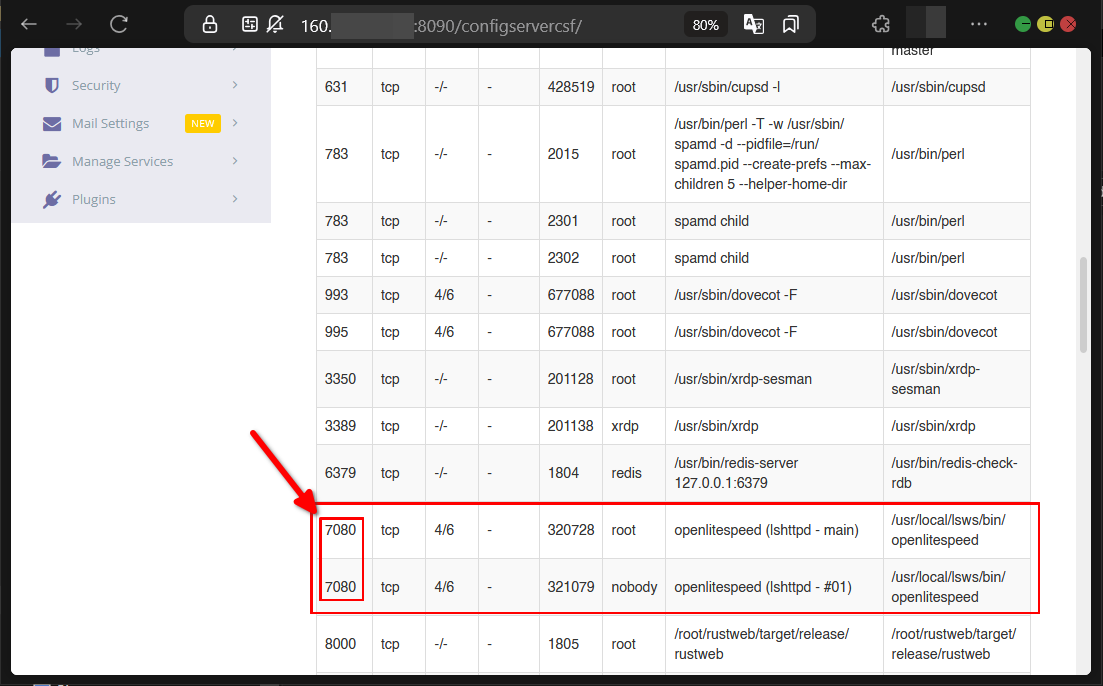Click the Security shield icon in sidebar

tap(52, 86)
